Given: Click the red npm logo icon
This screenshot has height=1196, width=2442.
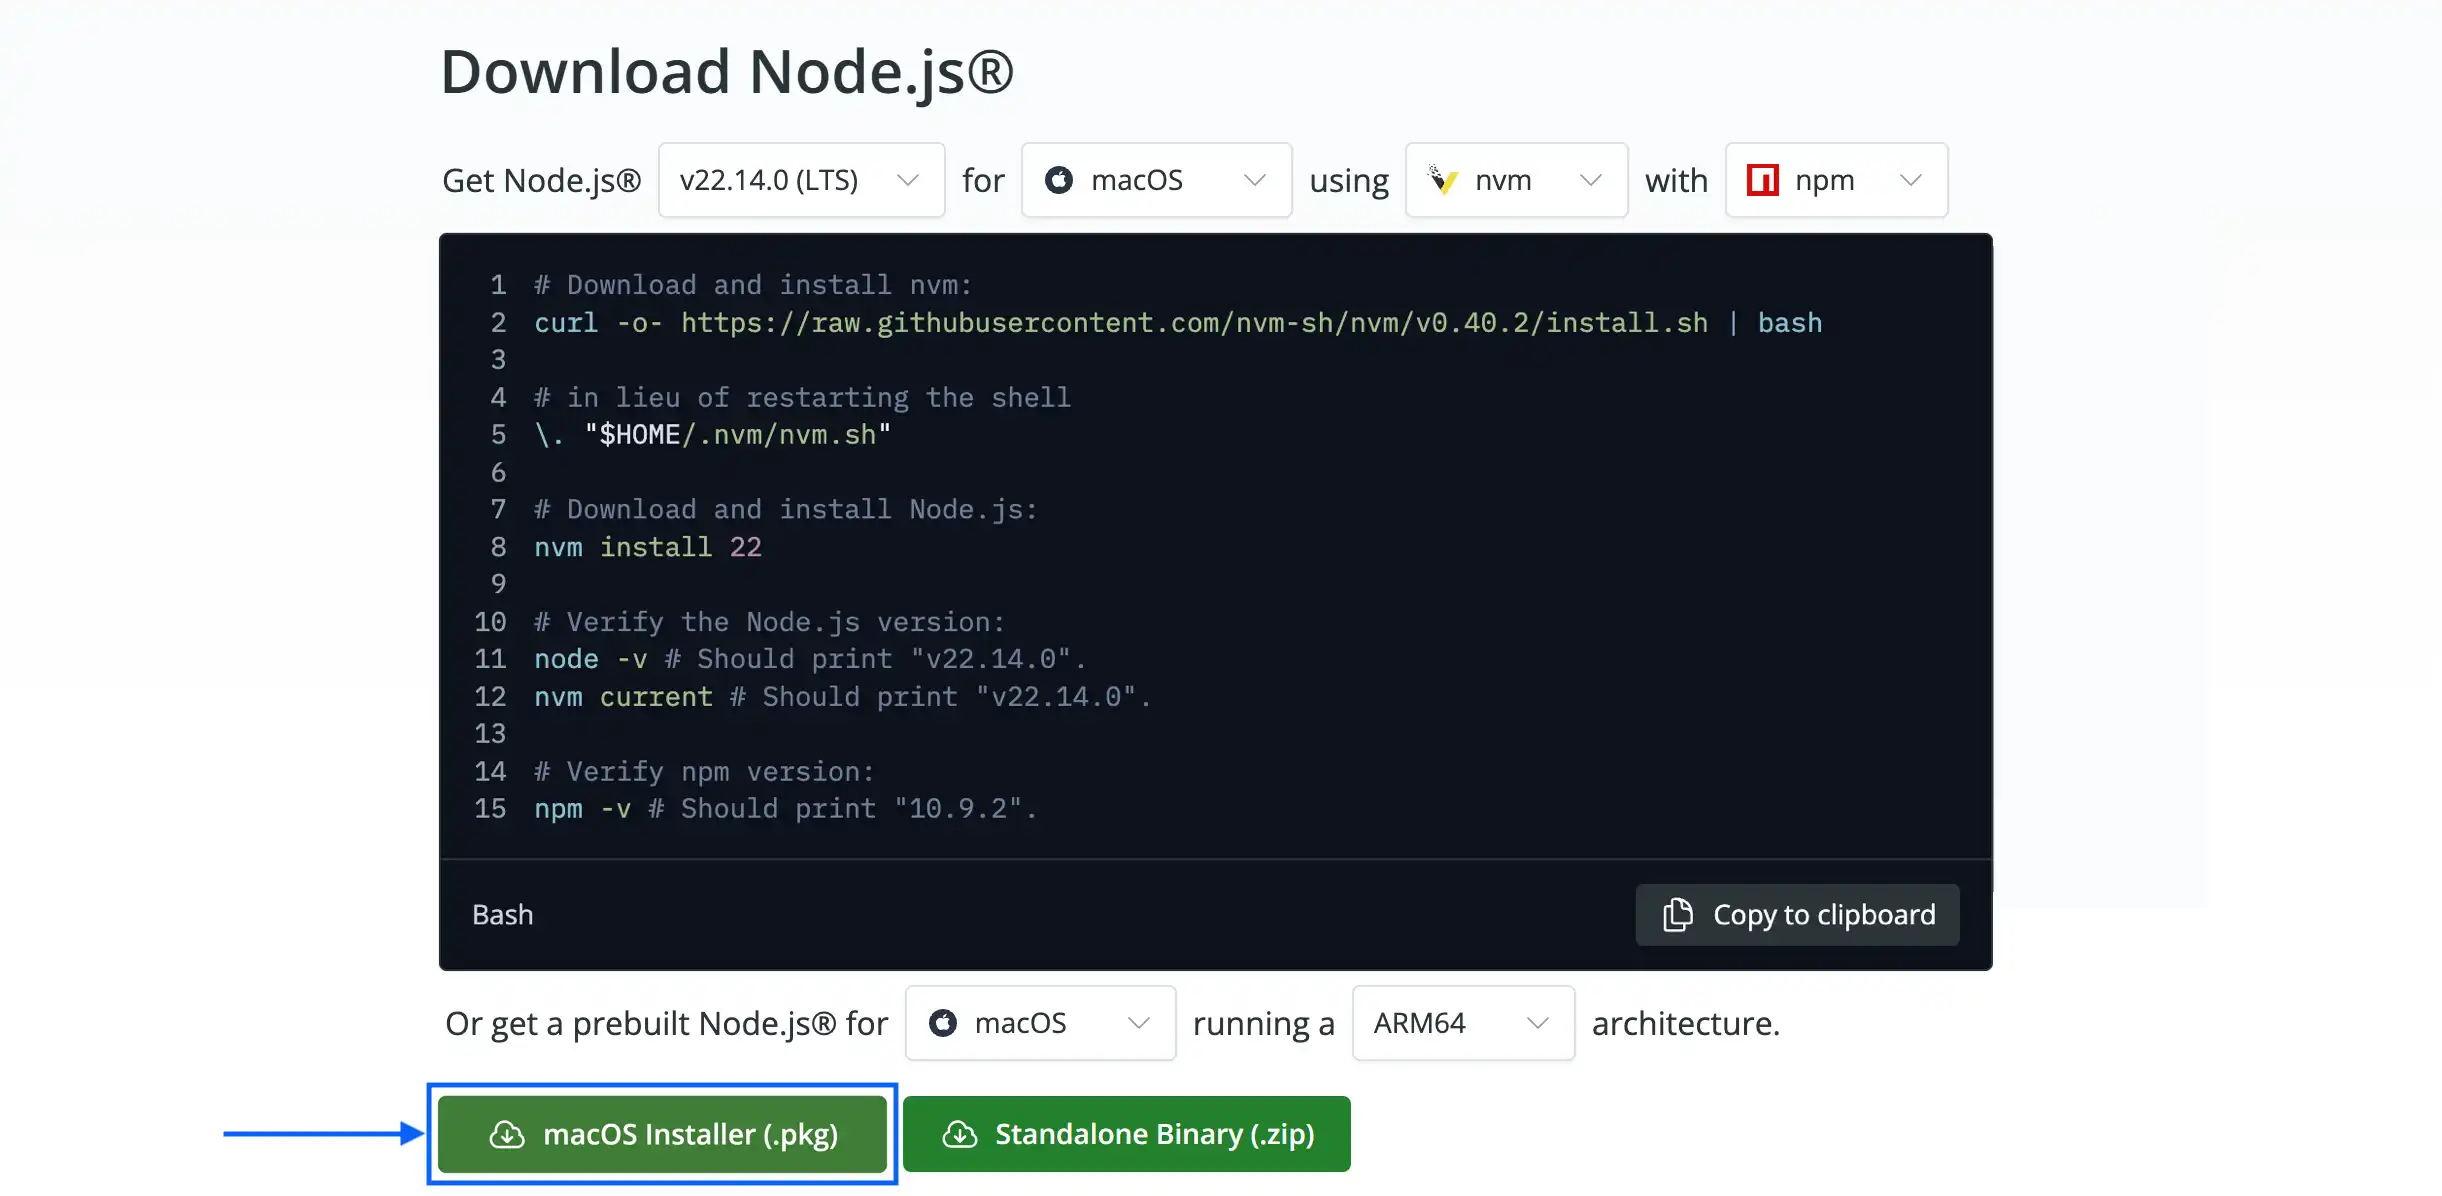Looking at the screenshot, I should [x=1762, y=180].
